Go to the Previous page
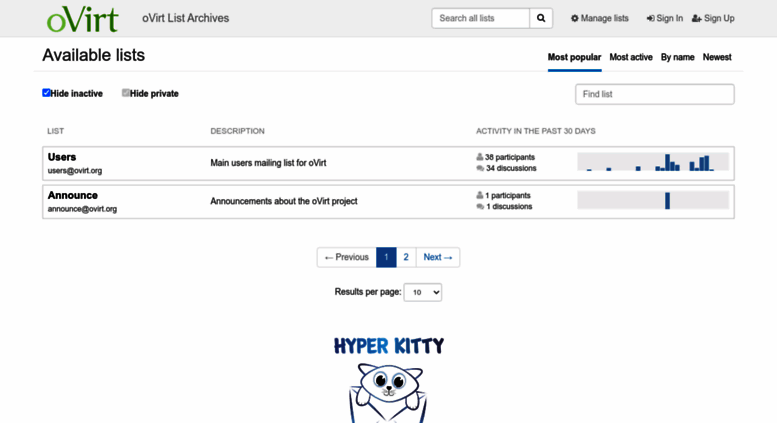This screenshot has width=777, height=423. pyautogui.click(x=347, y=258)
